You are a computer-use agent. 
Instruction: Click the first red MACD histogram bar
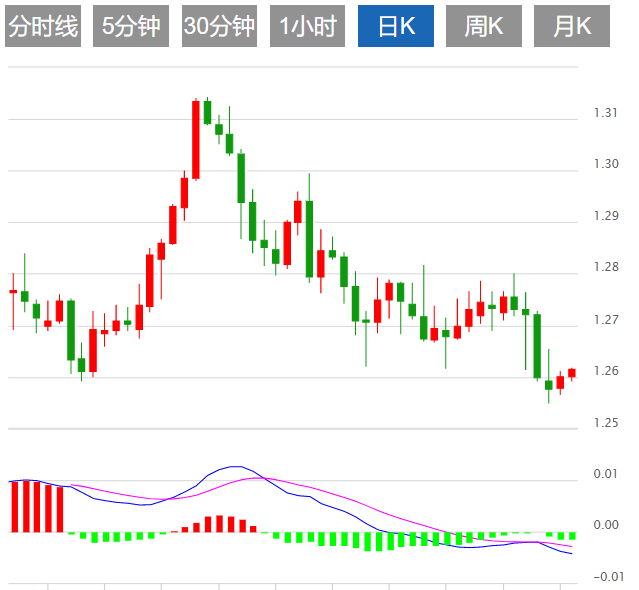click(x=15, y=506)
